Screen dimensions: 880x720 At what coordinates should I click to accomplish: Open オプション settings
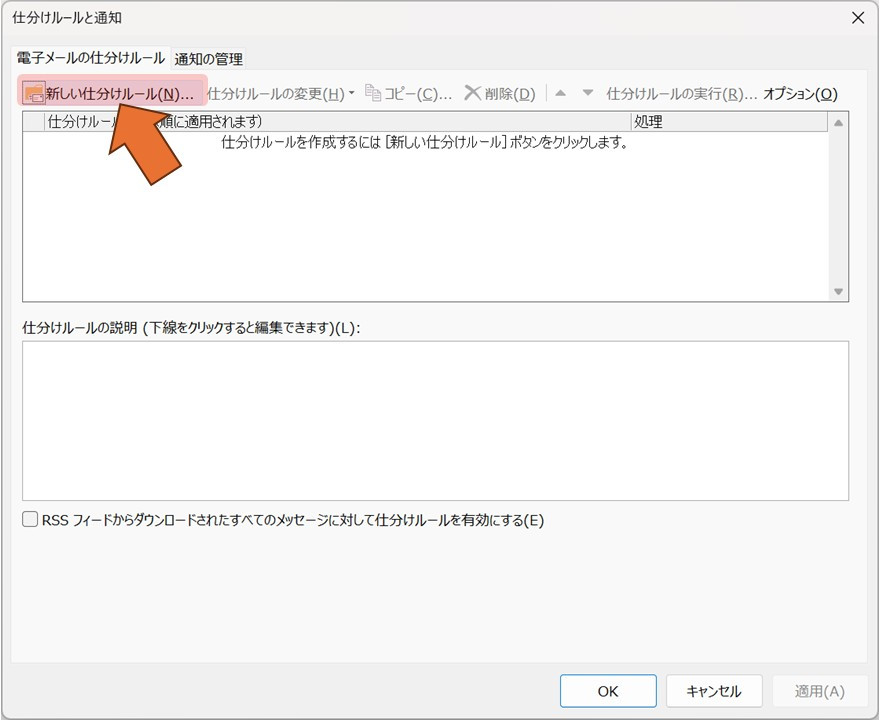[800, 93]
